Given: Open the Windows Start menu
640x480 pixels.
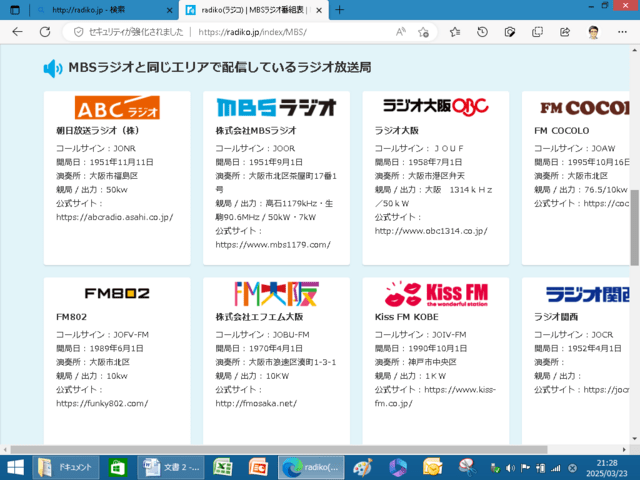Looking at the screenshot, I should 16,467.
